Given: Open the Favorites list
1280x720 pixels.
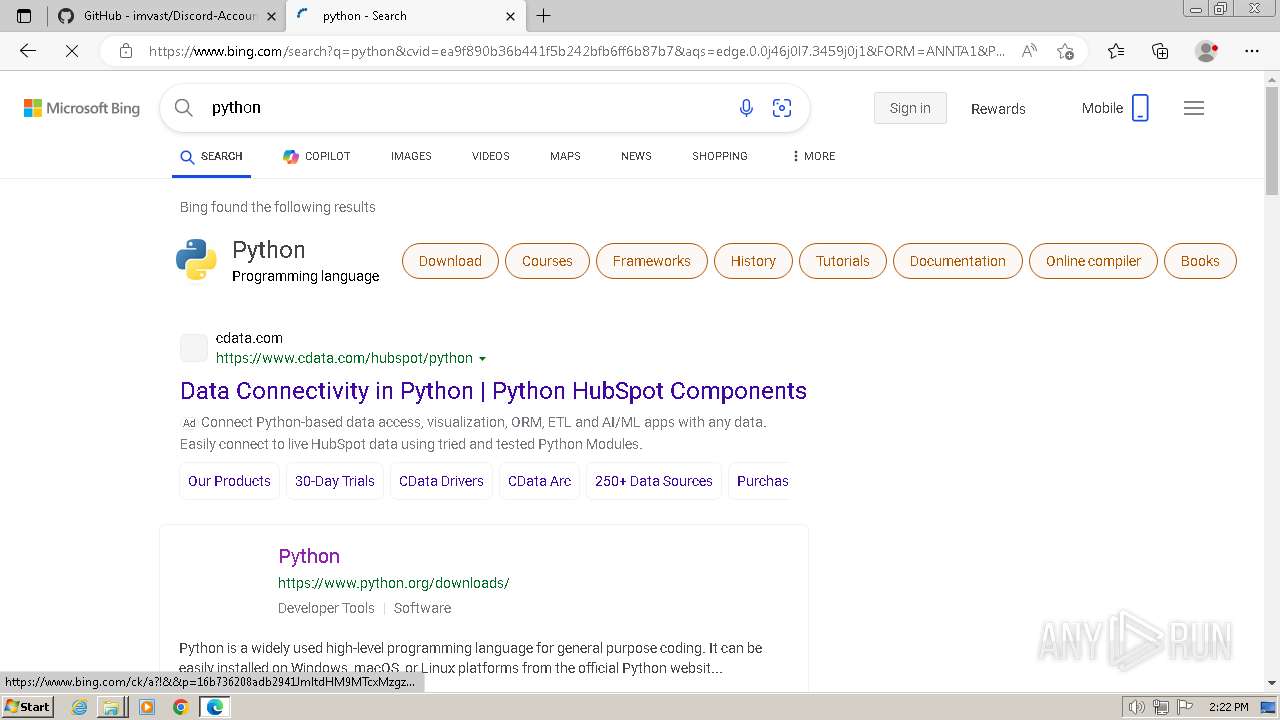Looking at the screenshot, I should coord(1116,51).
